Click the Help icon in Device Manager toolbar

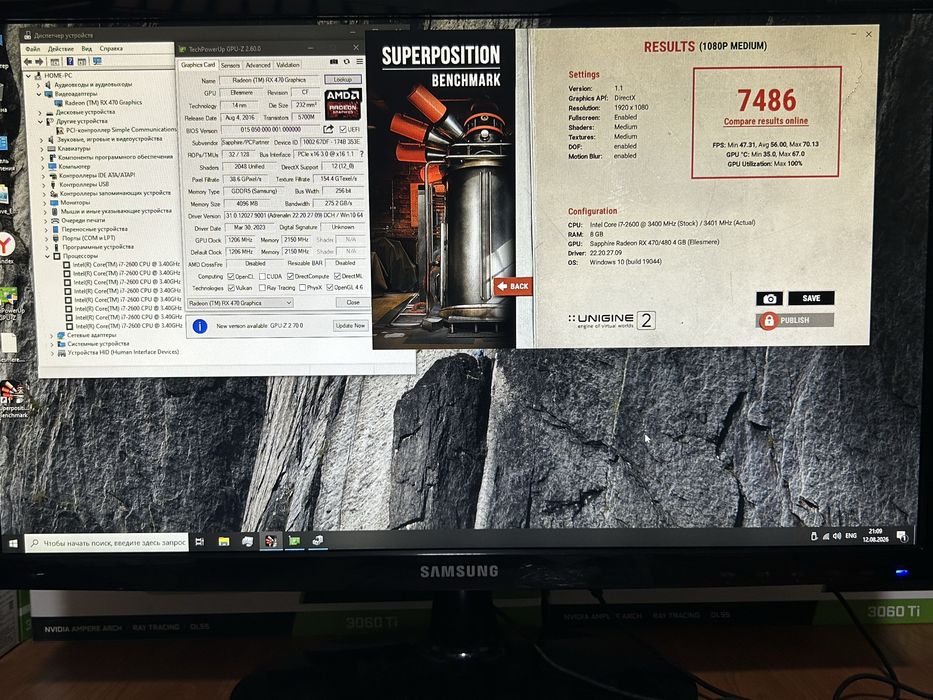[70, 61]
